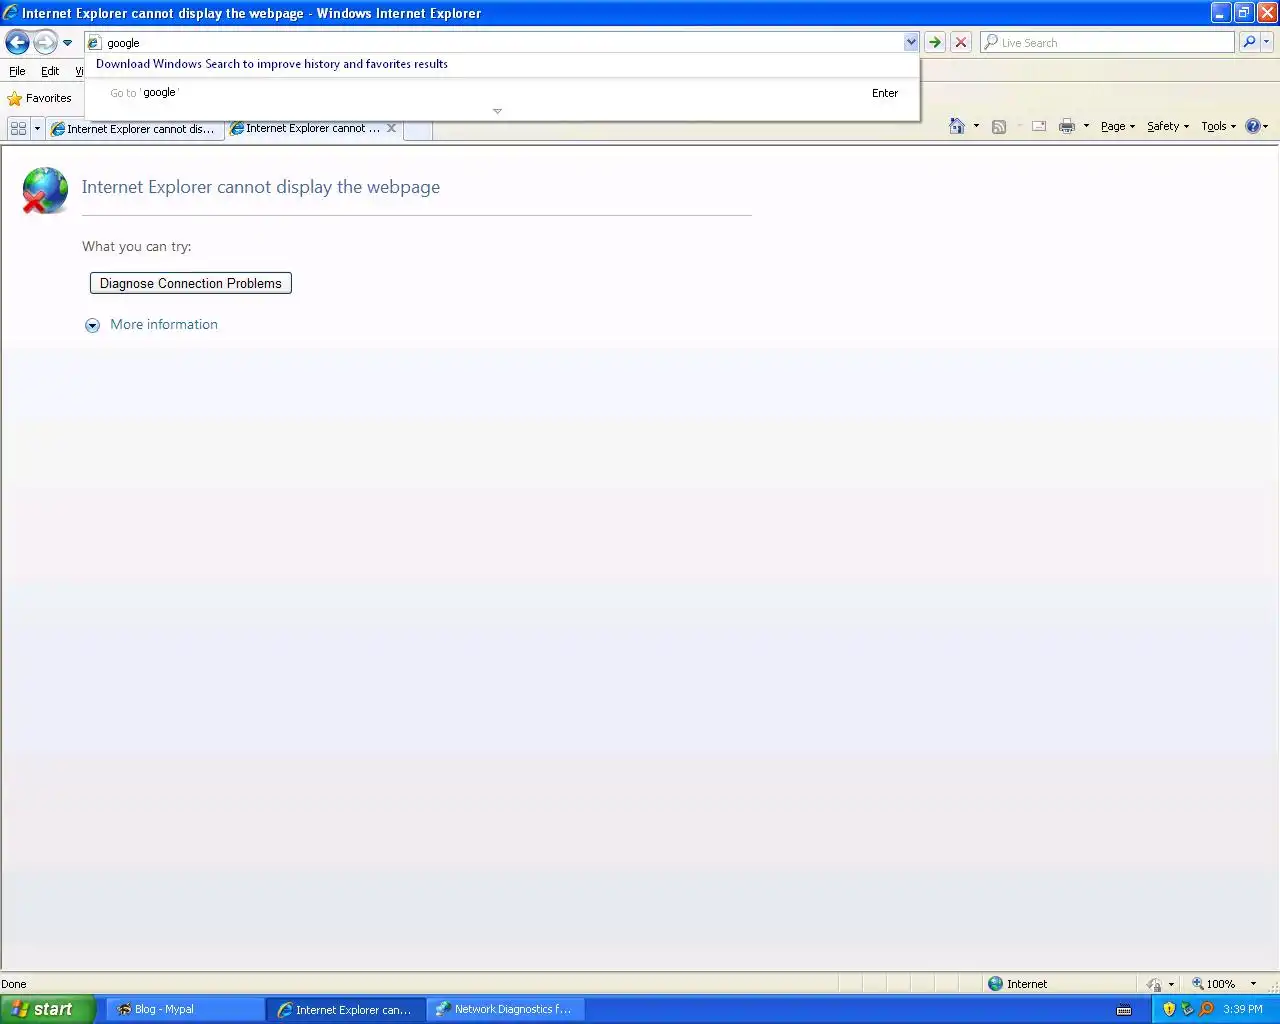Open the Favorites star button
The height and width of the screenshot is (1024, 1280).
40,98
